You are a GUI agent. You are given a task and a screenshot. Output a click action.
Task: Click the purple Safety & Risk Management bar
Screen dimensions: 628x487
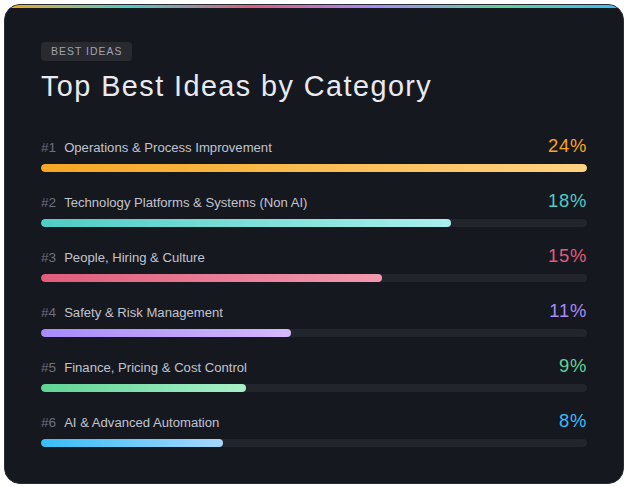click(x=166, y=333)
